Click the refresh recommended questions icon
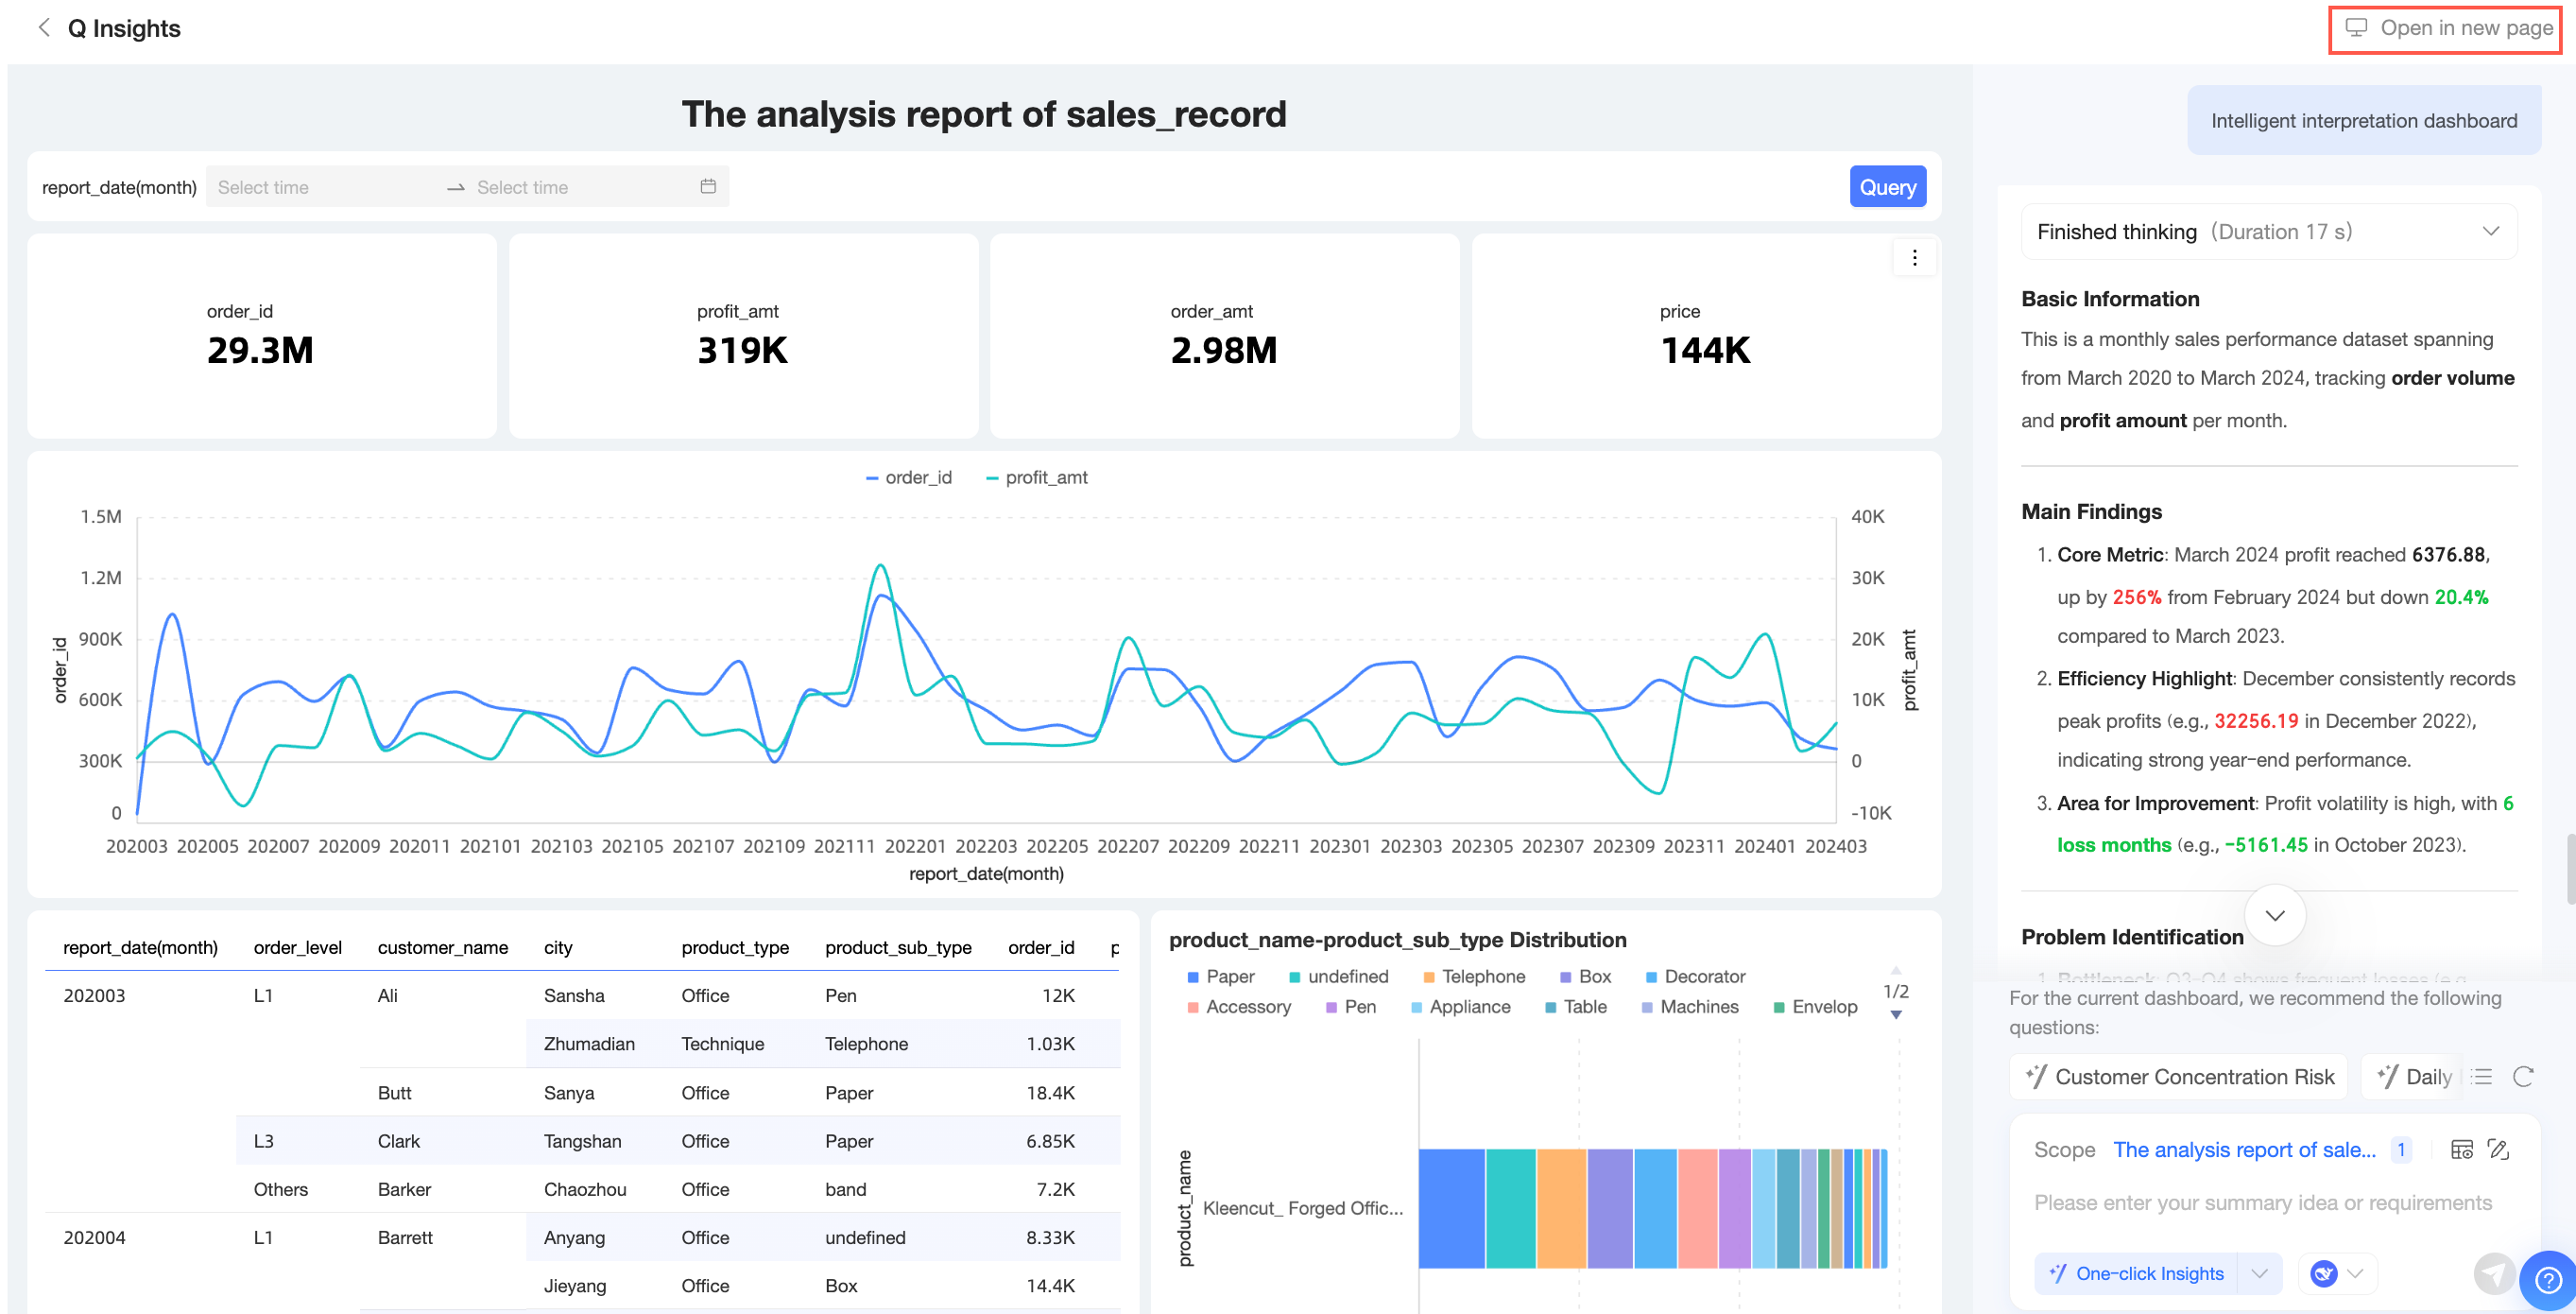 tap(2523, 1076)
